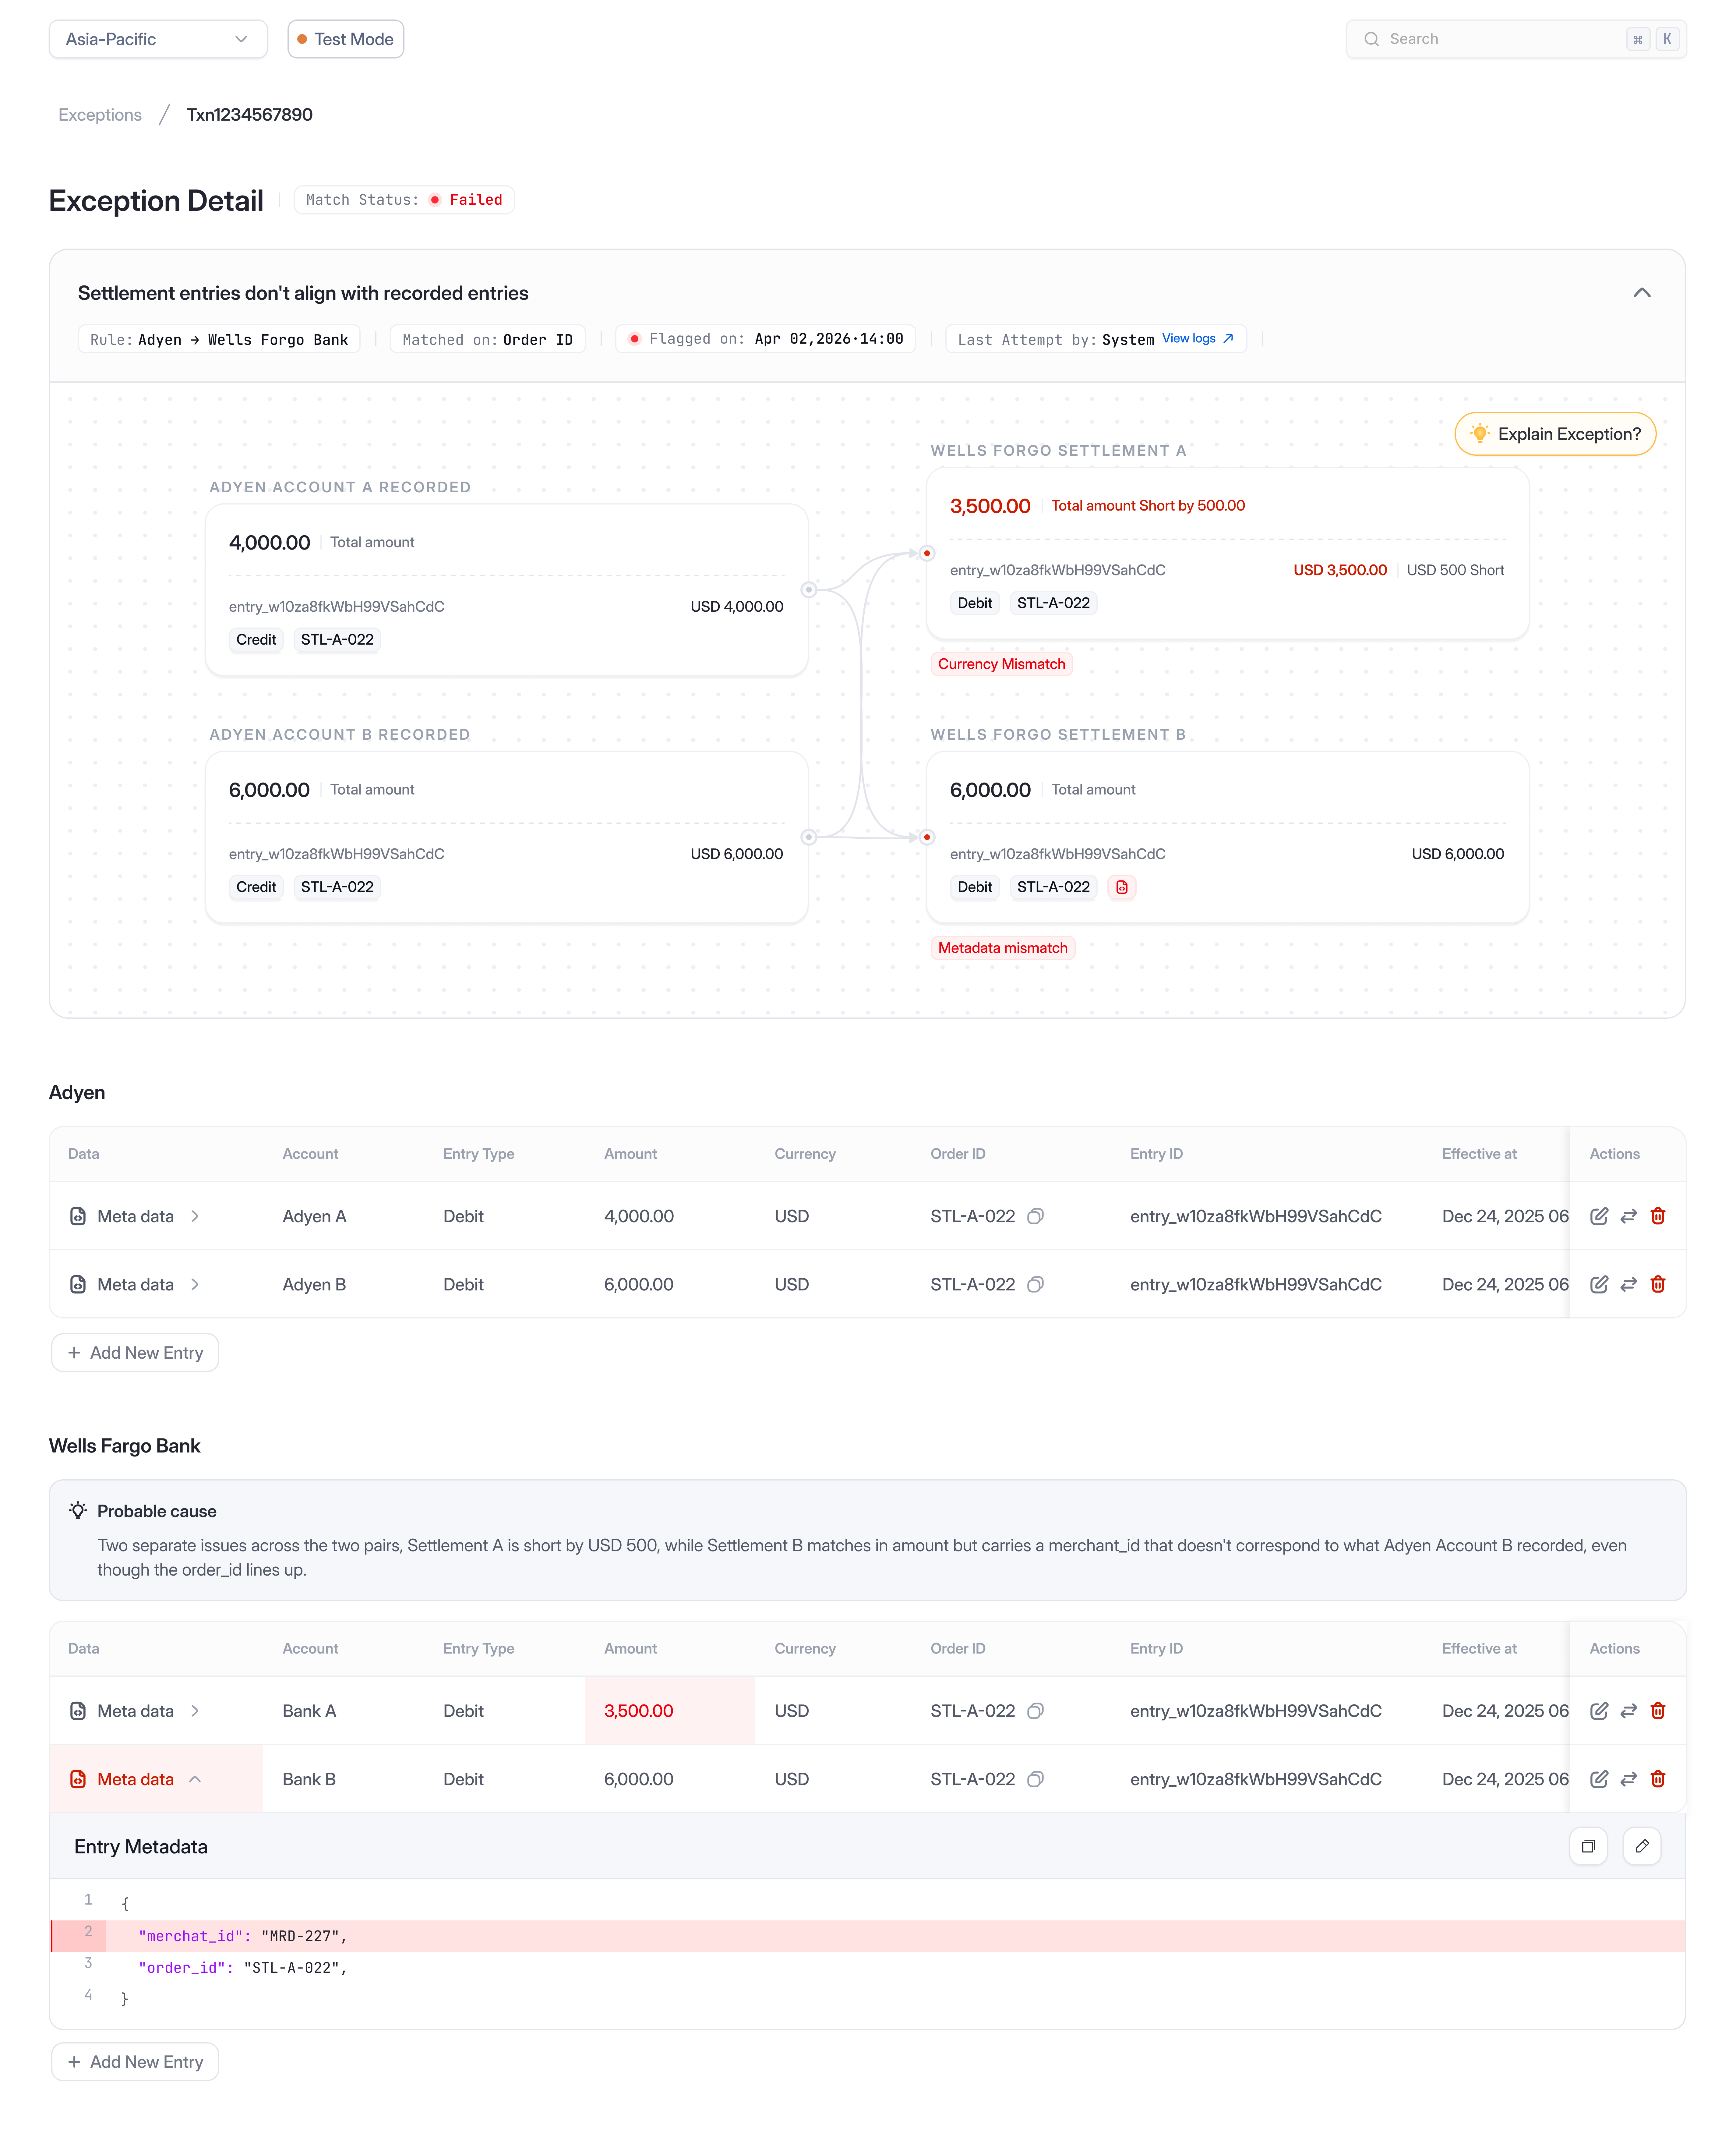Copy the Order ID in Bank B row

click(1036, 1779)
